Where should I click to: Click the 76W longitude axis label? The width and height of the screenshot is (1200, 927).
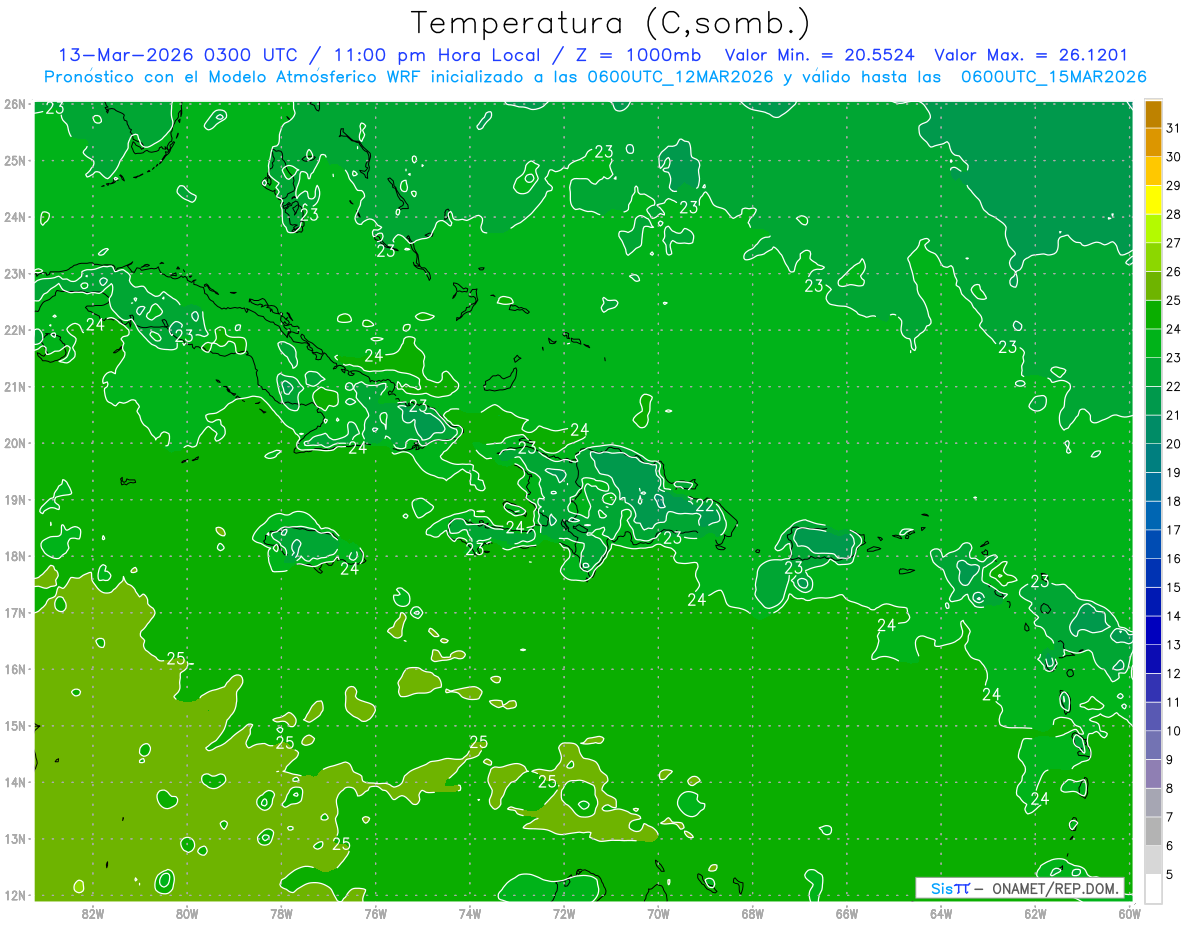click(x=376, y=913)
